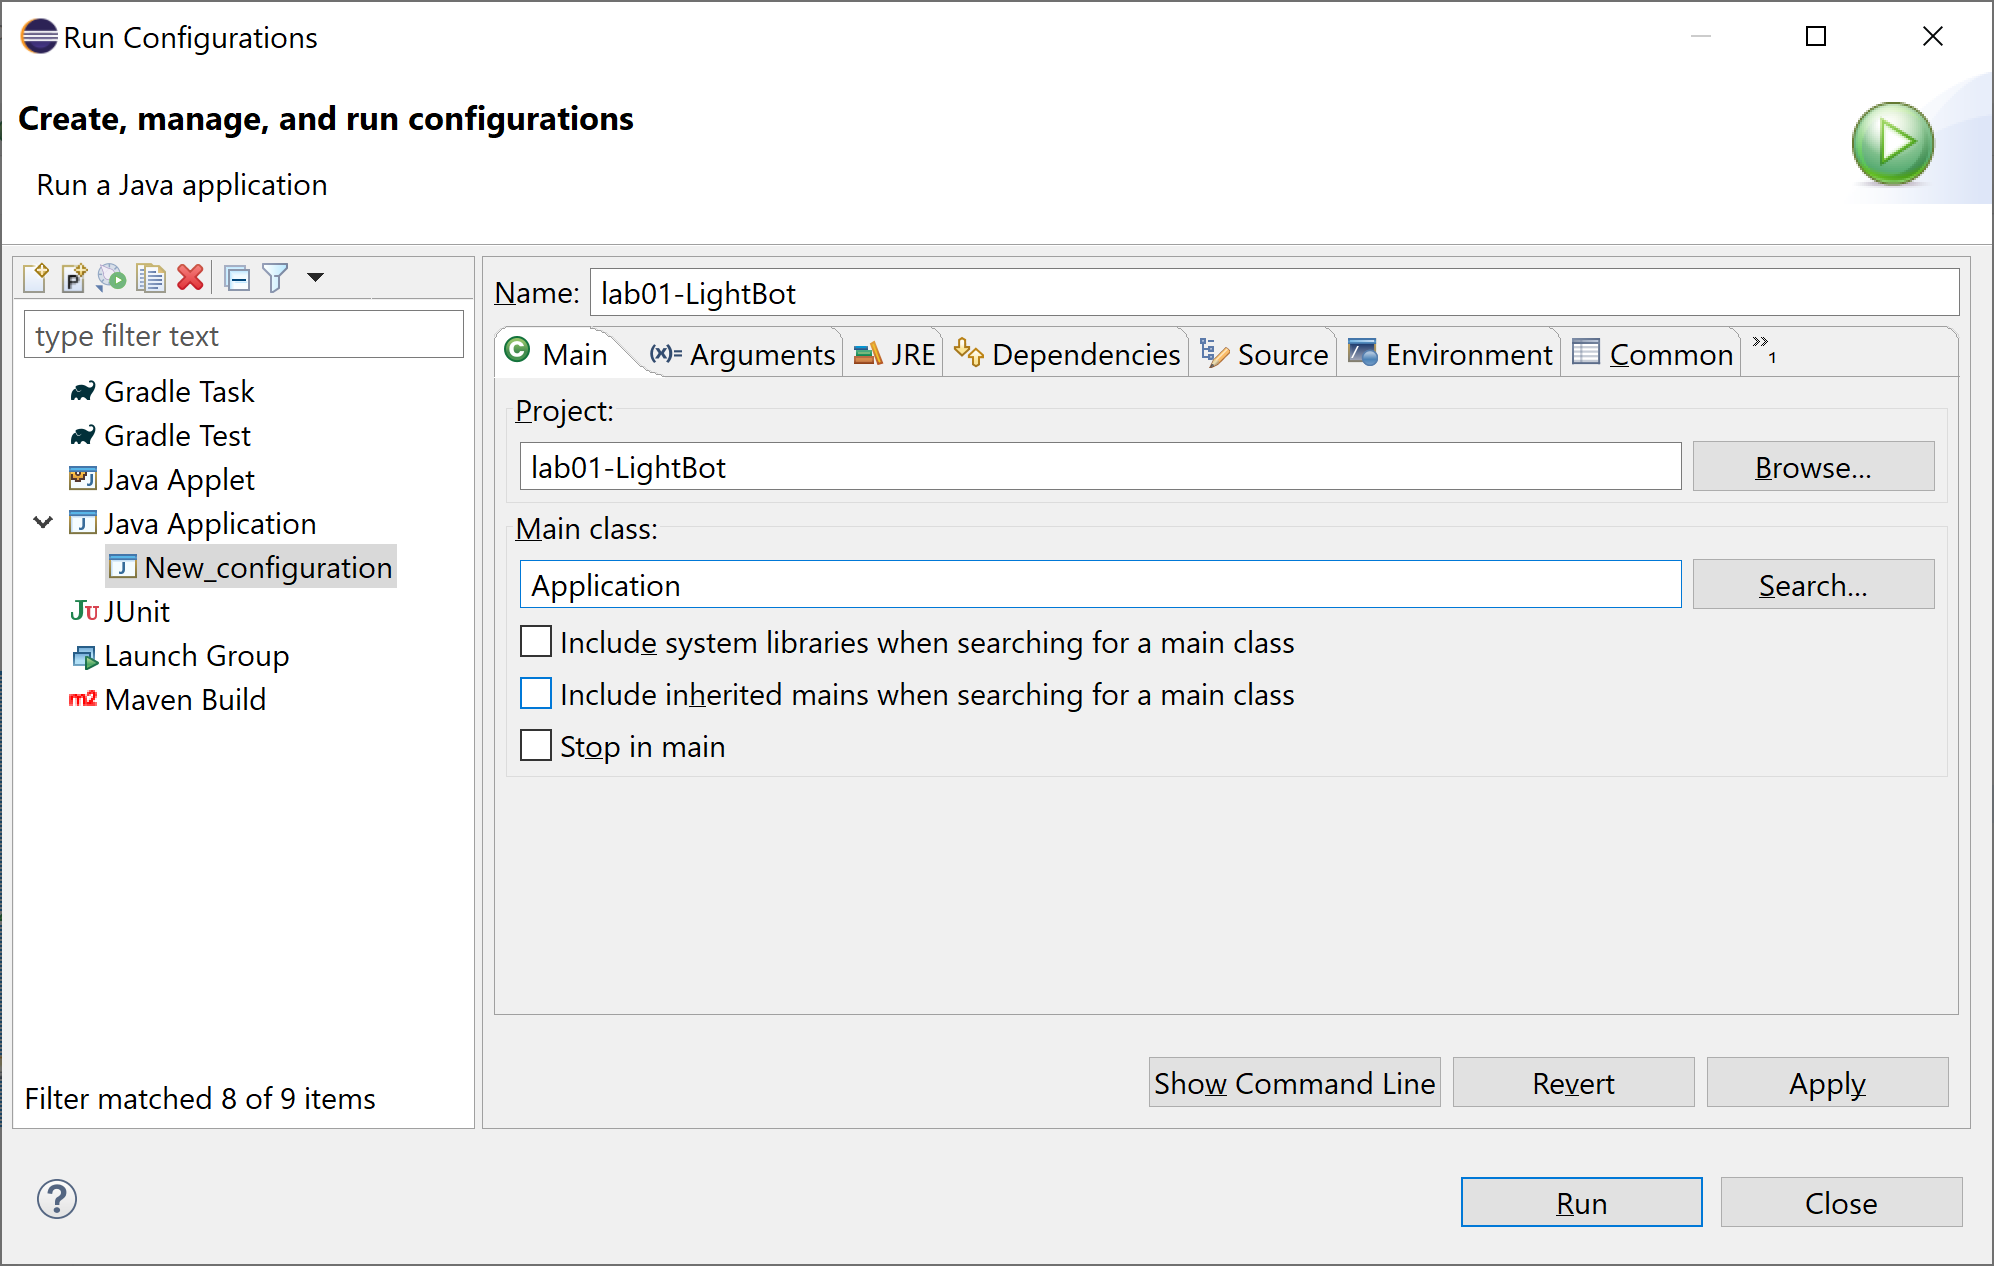Viewport: 1994px width, 1266px height.
Task: Click the New prototype configuration icon
Action: click(74, 277)
